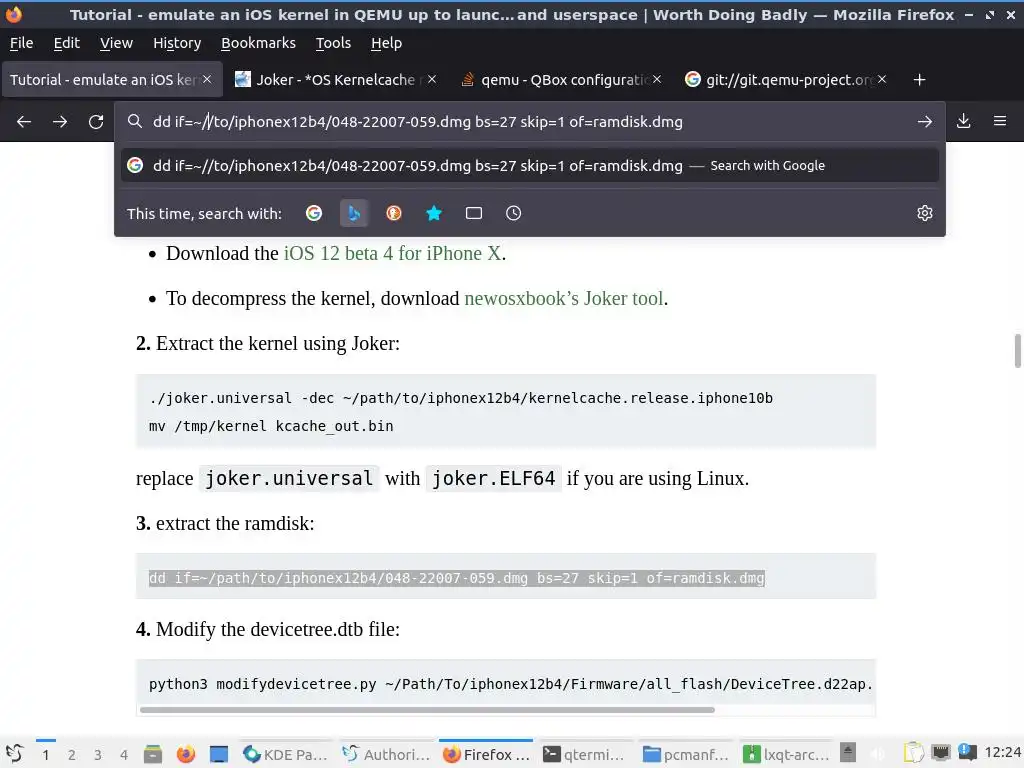This screenshot has height=768, width=1024.
Task: Click the show desktop icon in the taskbar
Action: tap(218, 754)
